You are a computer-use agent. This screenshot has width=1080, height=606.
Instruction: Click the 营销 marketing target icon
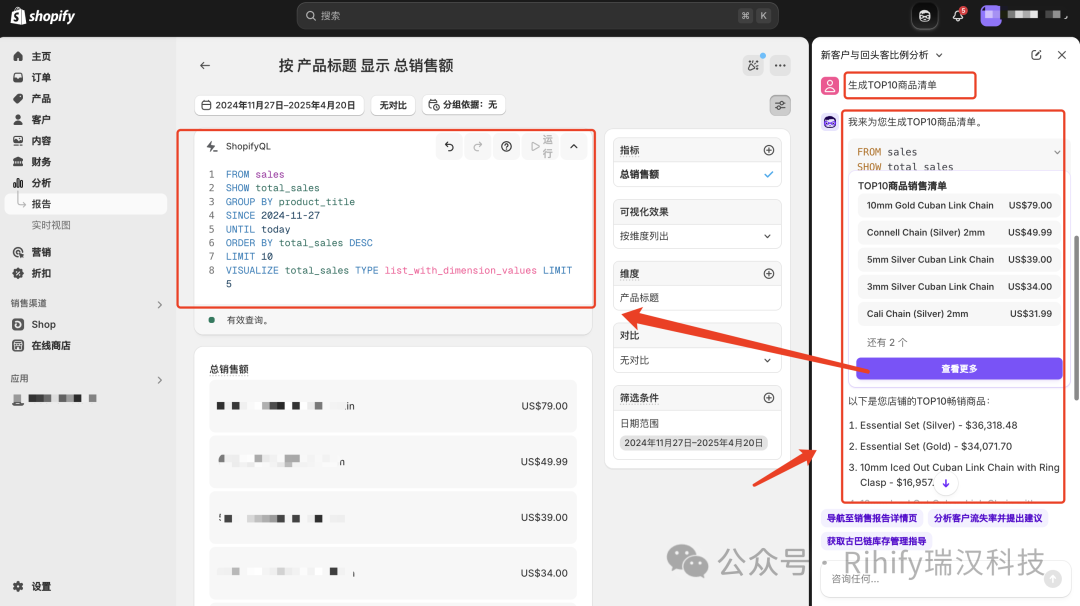[18, 252]
